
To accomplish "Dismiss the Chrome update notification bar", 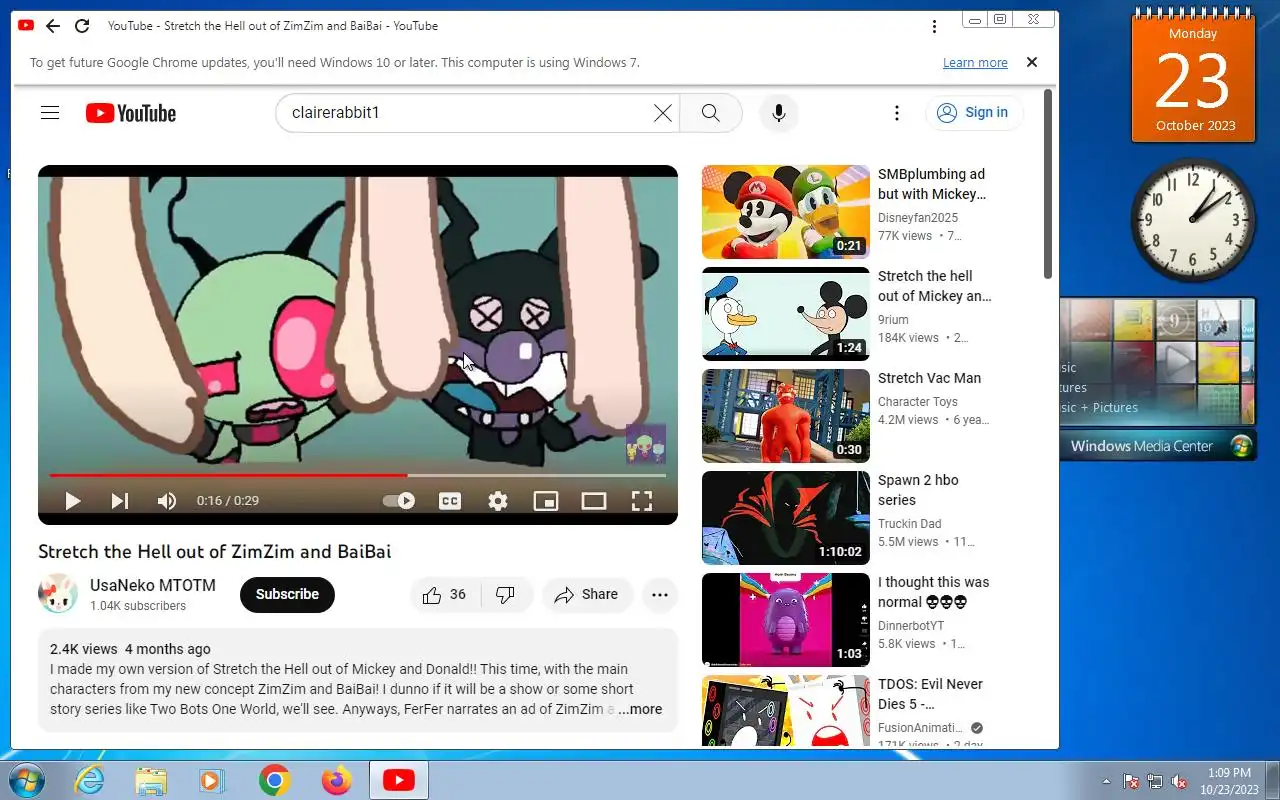I will coord(1032,62).
